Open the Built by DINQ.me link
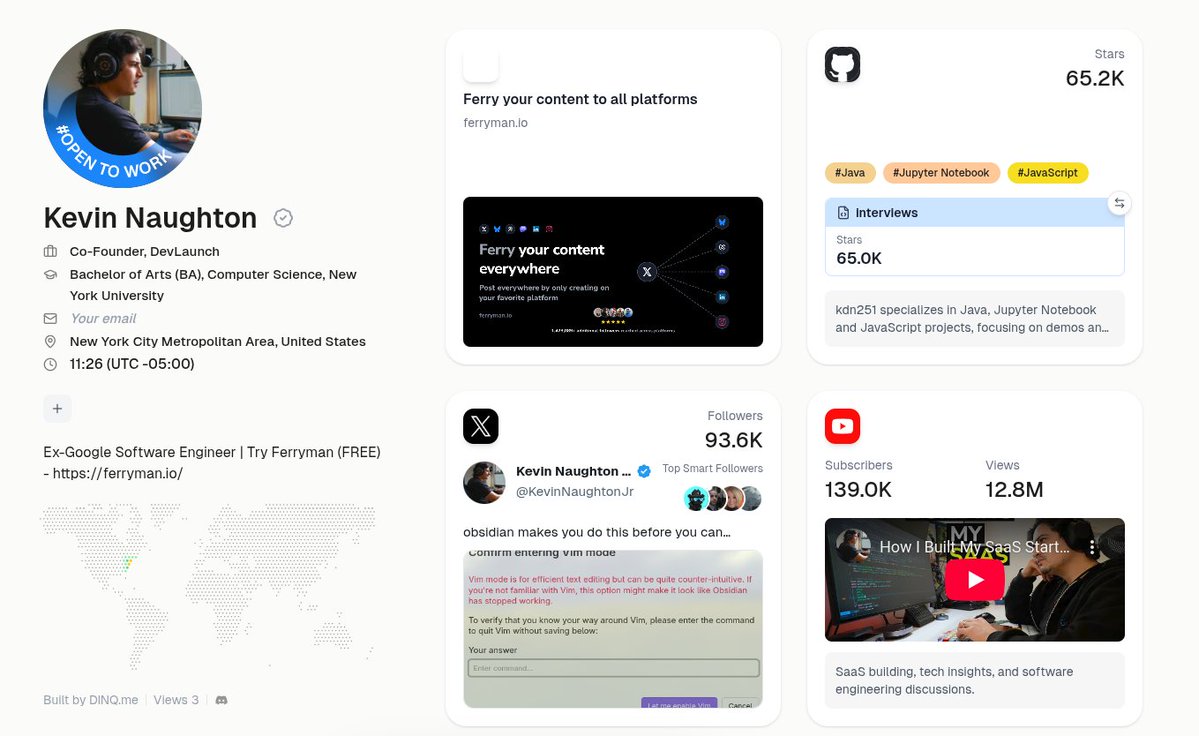The width and height of the screenshot is (1199, 736). coord(91,700)
